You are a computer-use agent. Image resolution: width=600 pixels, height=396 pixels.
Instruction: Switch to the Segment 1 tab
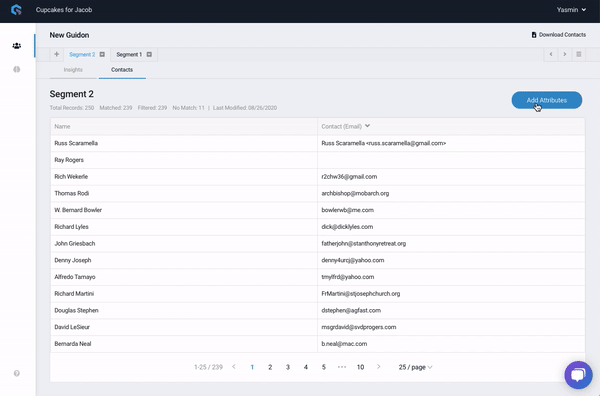[x=129, y=54]
